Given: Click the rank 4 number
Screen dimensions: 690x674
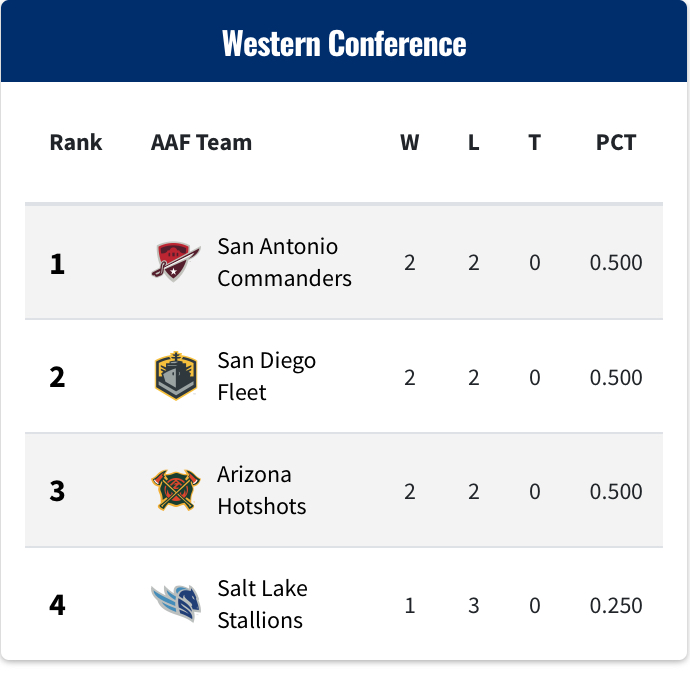Looking at the screenshot, I should (x=57, y=605).
